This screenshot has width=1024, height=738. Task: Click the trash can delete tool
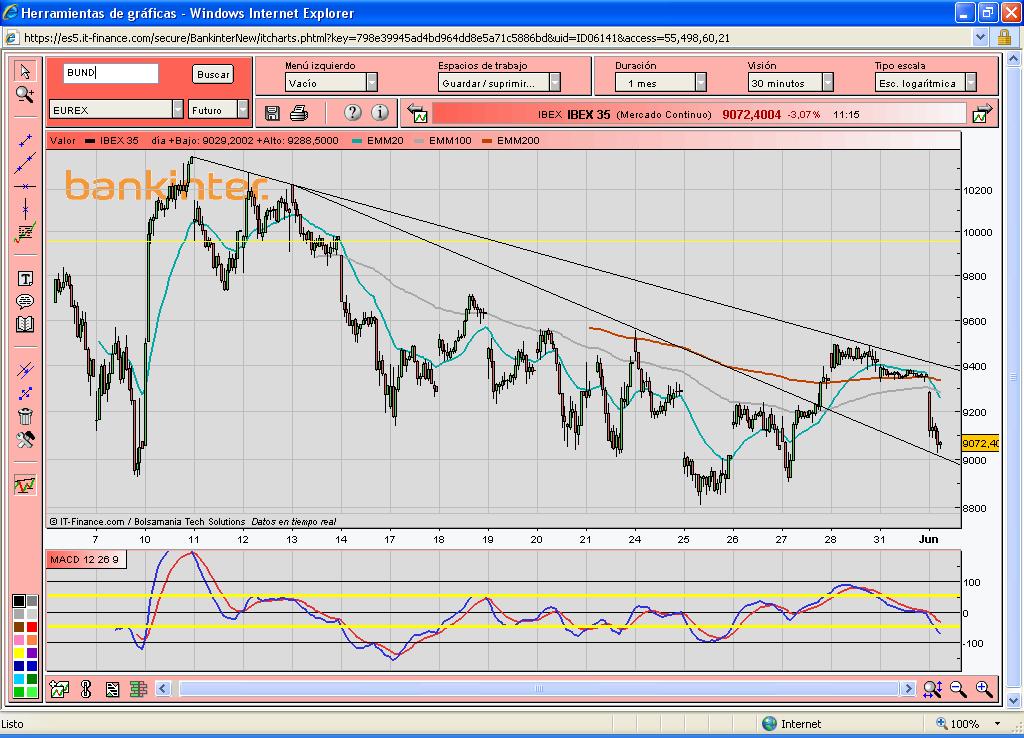(x=25, y=416)
